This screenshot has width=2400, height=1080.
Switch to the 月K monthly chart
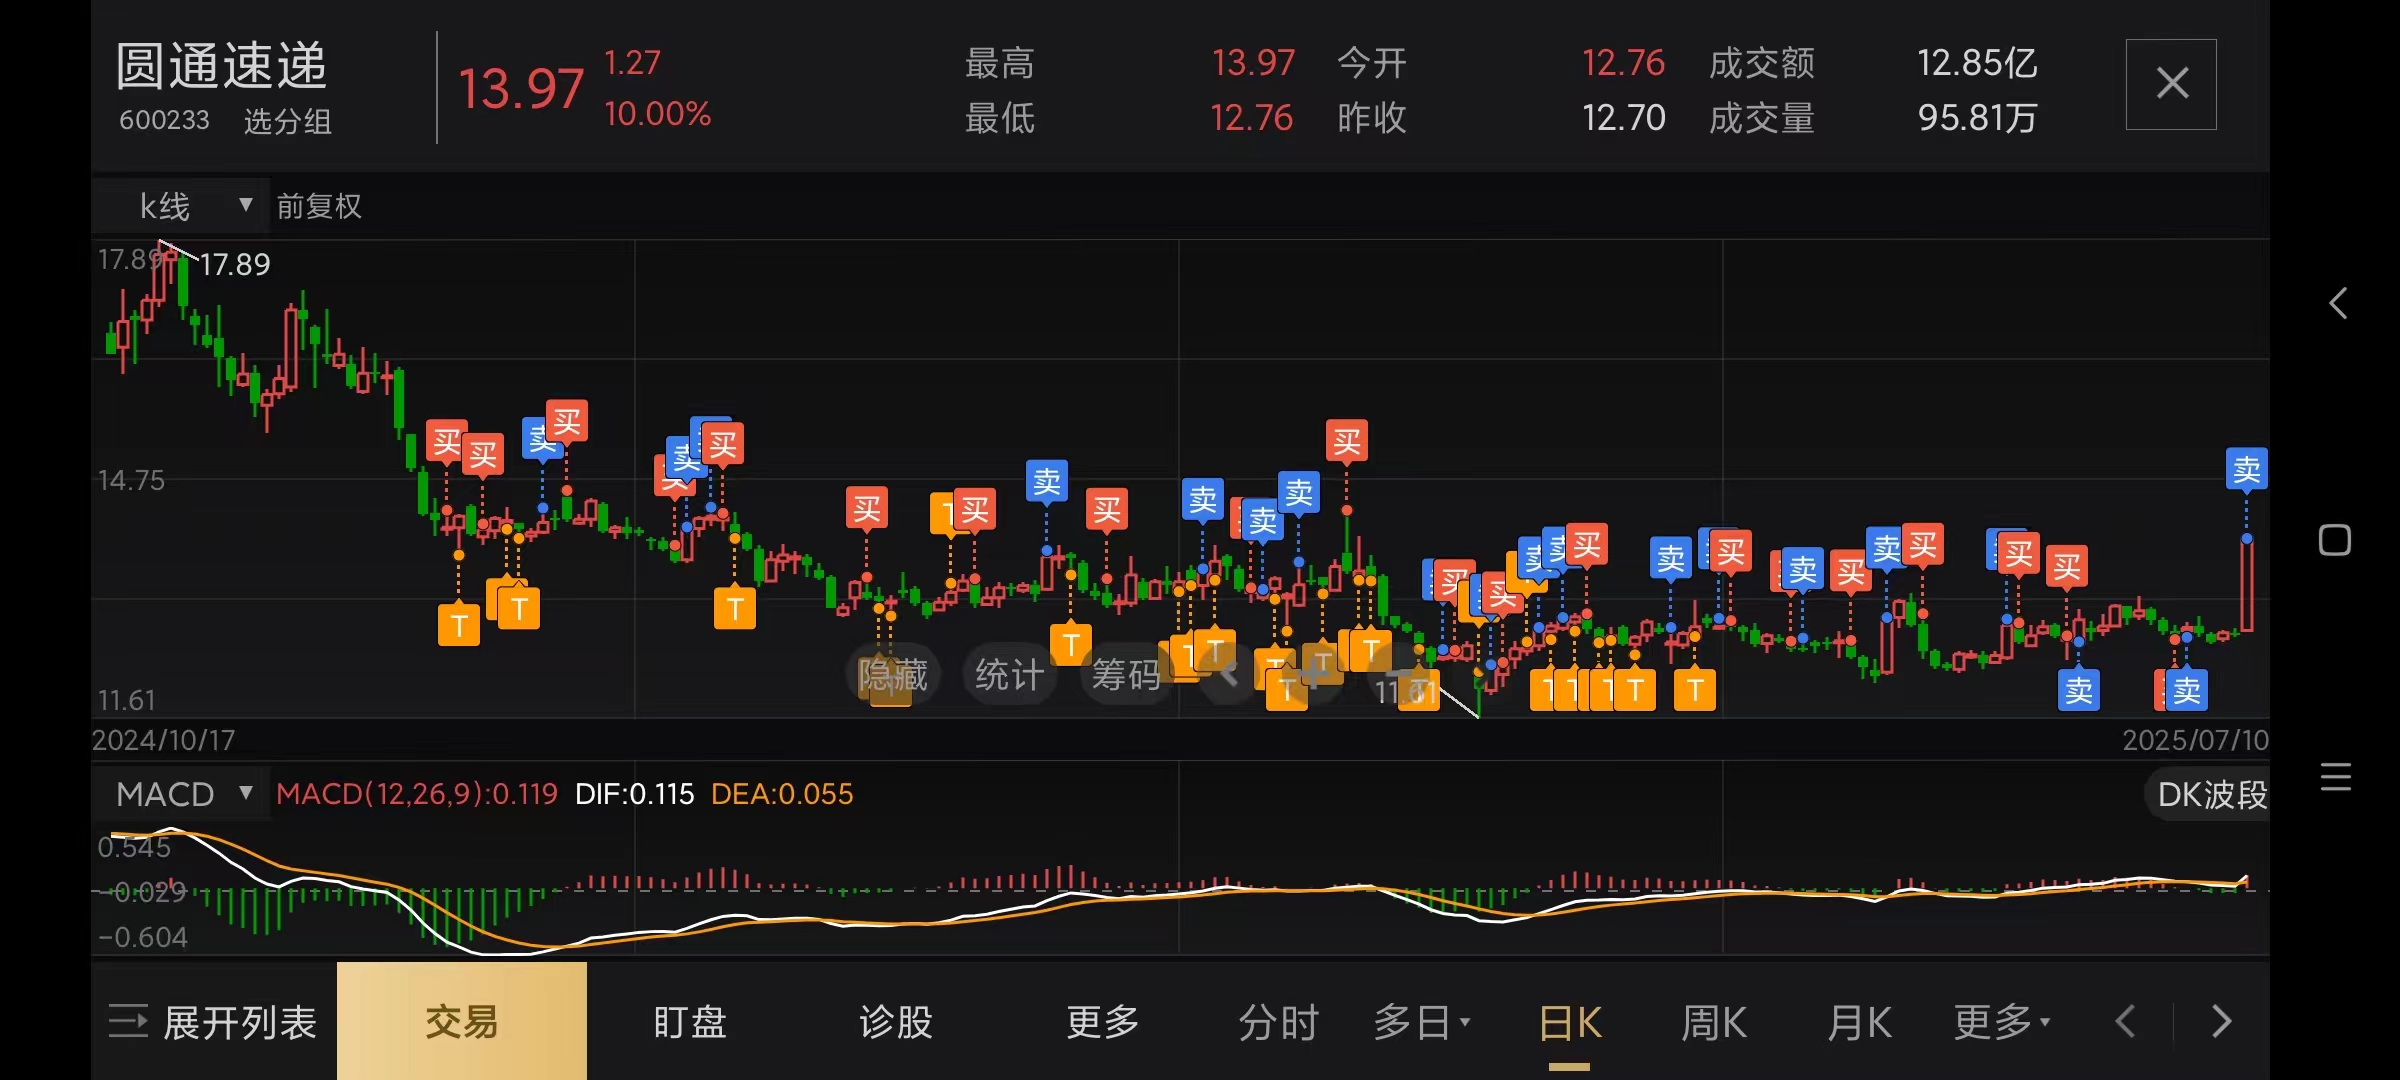click(x=1859, y=1023)
